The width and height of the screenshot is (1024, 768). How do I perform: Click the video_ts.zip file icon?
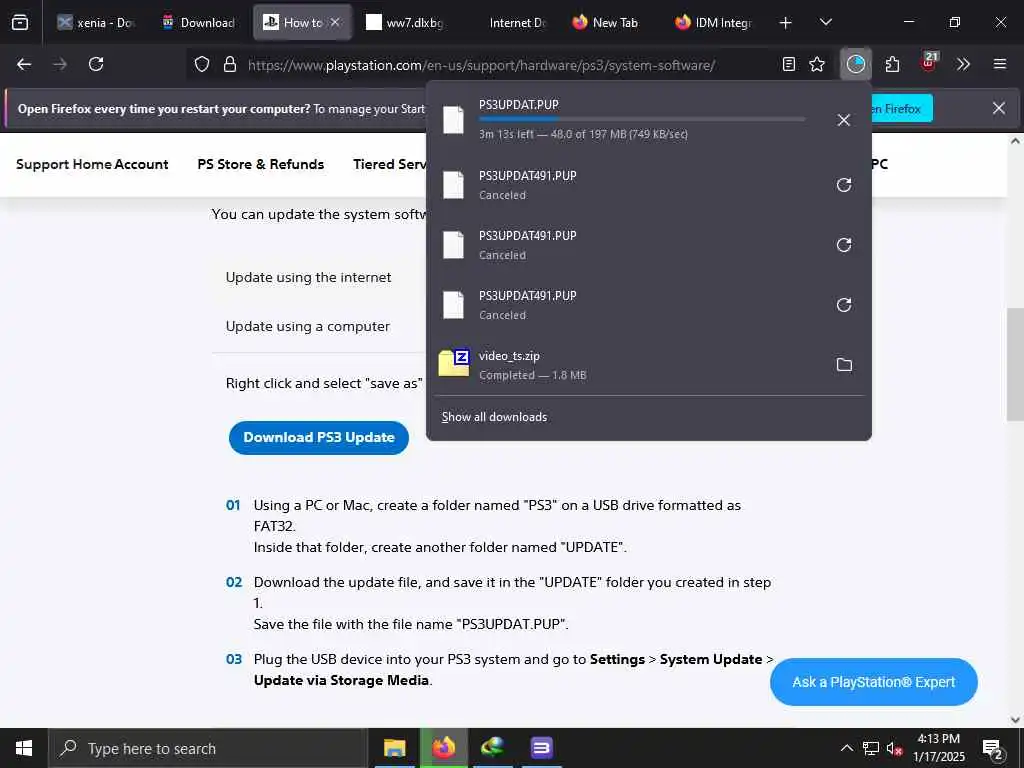coord(454,363)
